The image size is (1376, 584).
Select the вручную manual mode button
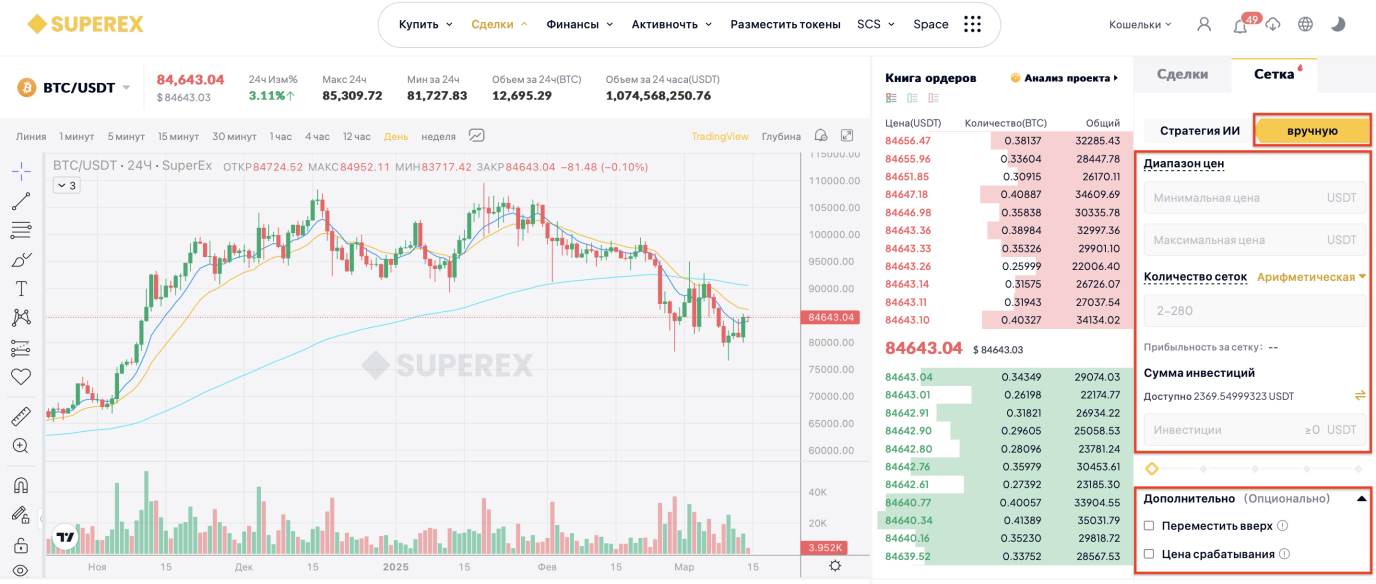pyautogui.click(x=1312, y=130)
